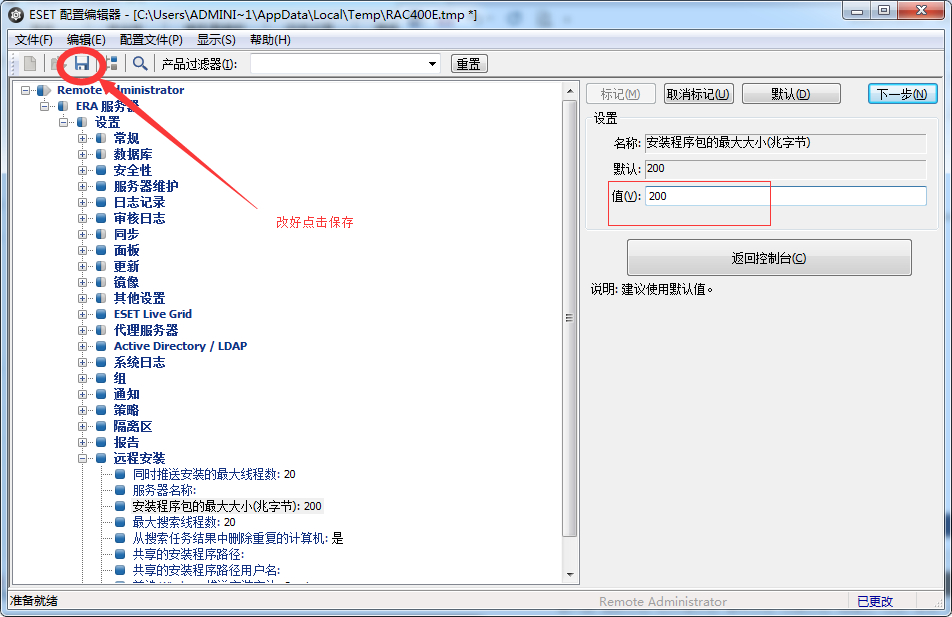Screen dimensions: 952x617
Task: Open the 文件(F) menu
Action: (34, 40)
